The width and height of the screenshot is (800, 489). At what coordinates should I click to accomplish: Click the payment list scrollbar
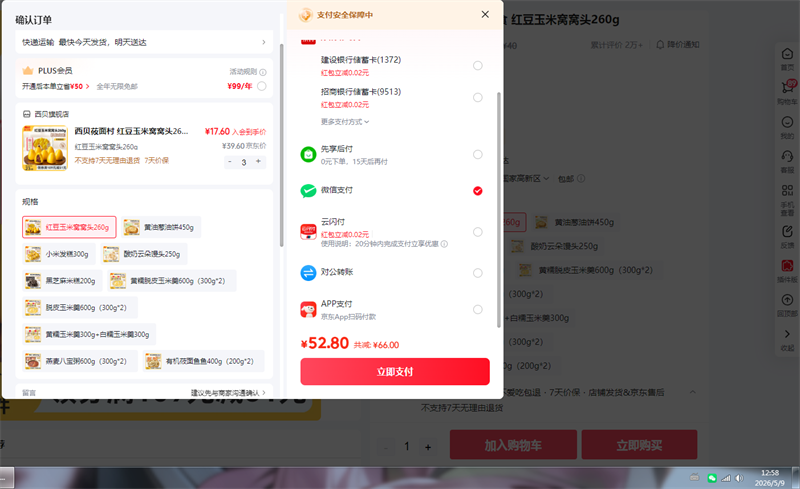click(498, 210)
